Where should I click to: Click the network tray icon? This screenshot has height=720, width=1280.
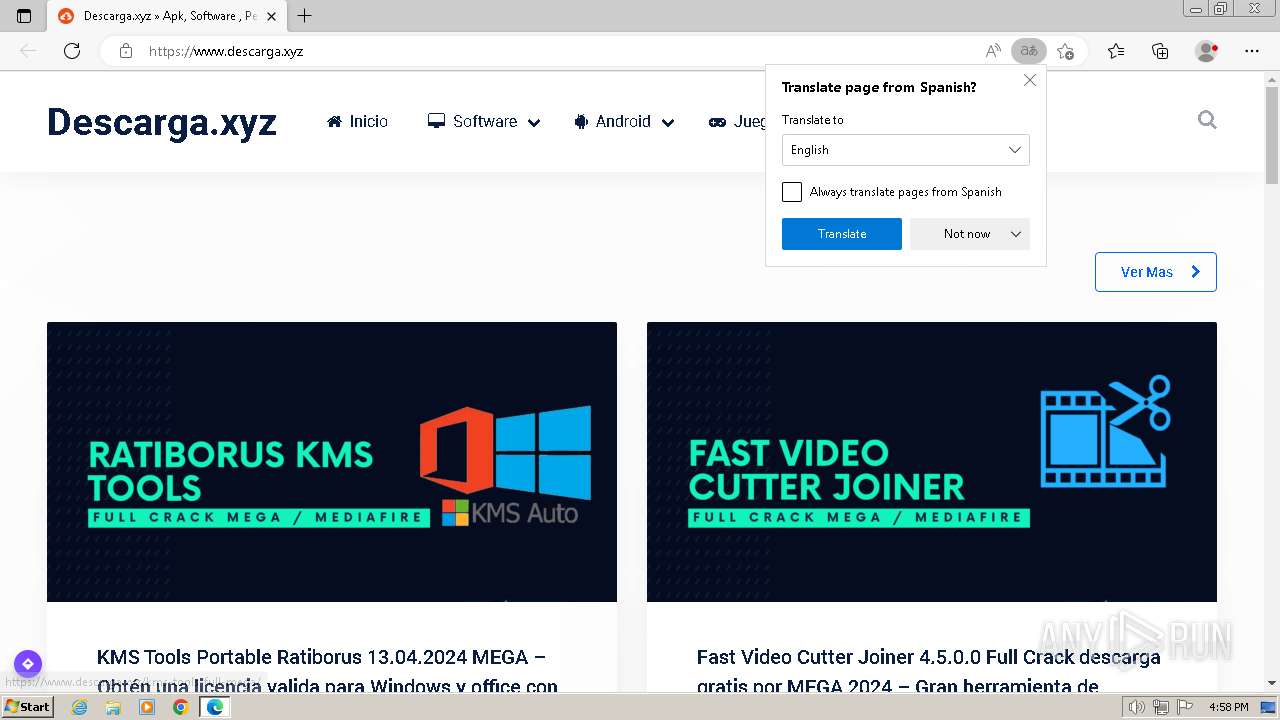click(1161, 707)
